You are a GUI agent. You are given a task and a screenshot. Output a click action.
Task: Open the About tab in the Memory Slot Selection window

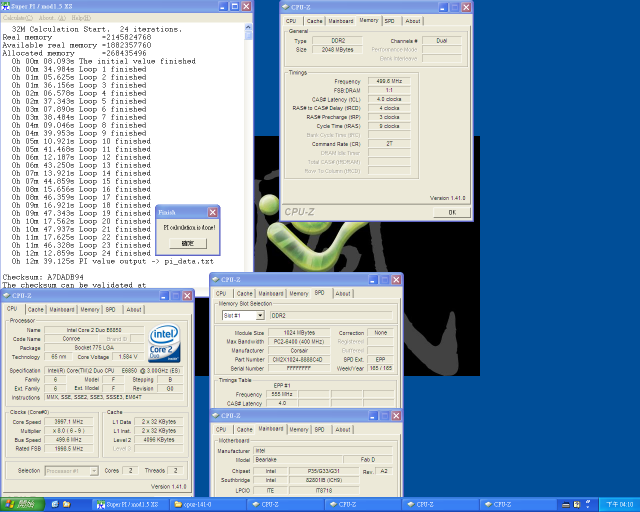click(343, 294)
